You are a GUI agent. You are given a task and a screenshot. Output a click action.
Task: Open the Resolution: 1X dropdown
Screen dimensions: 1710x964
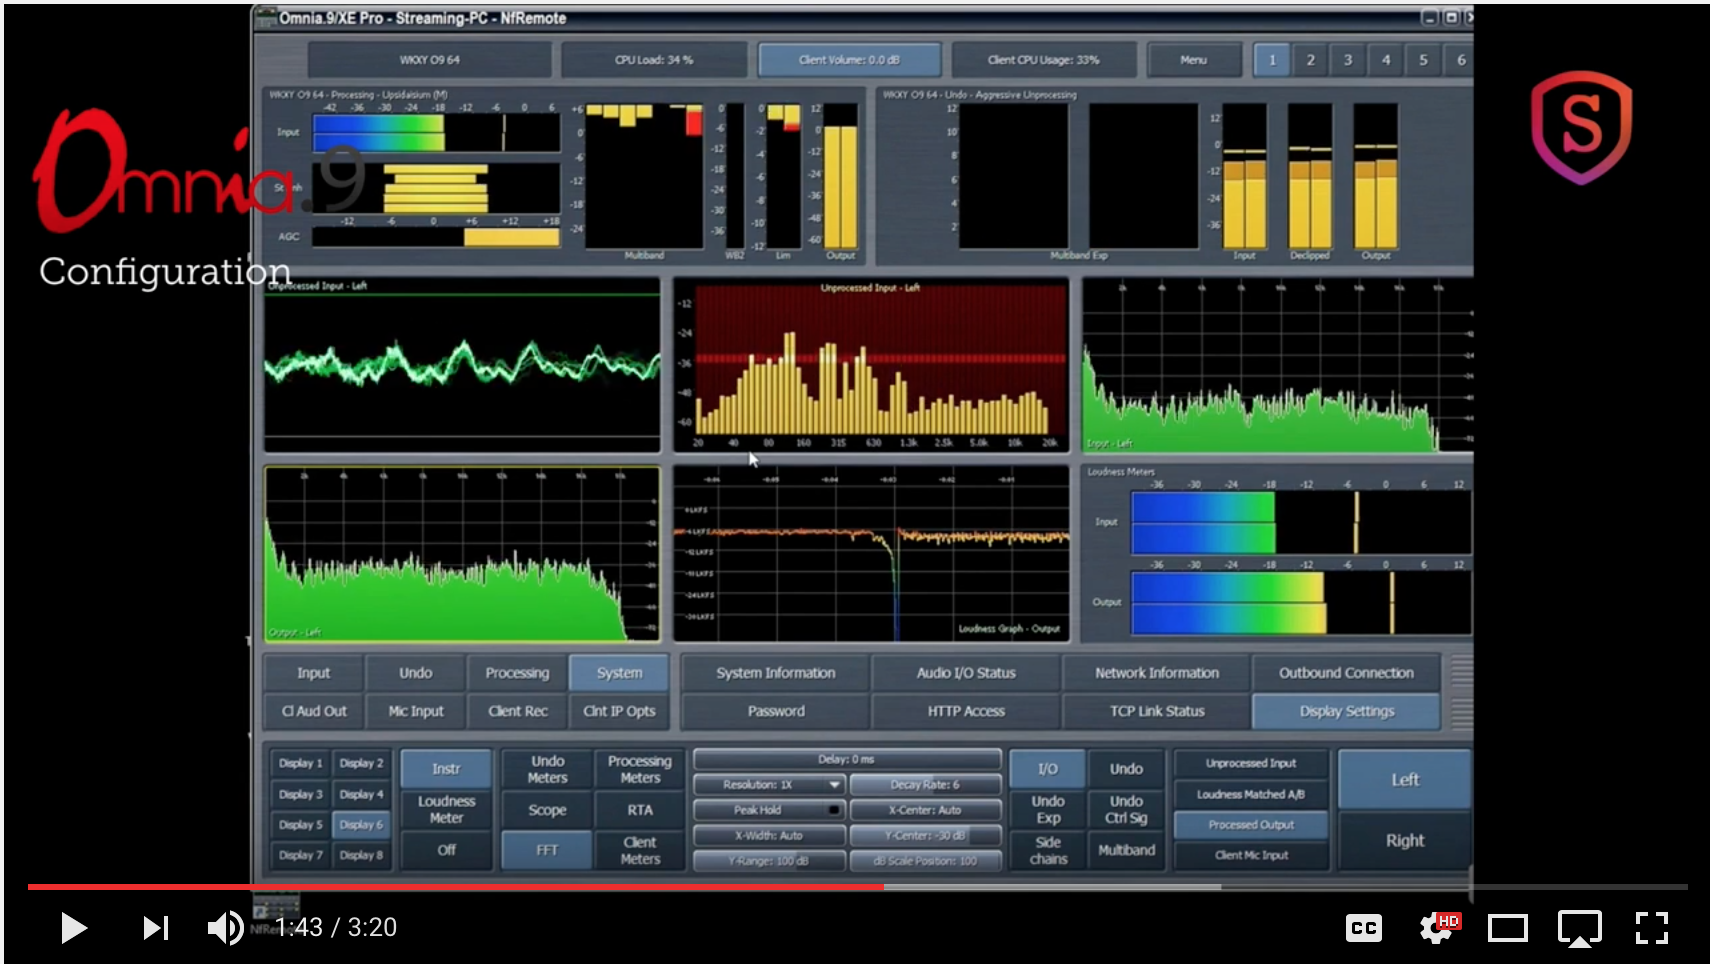tap(767, 784)
